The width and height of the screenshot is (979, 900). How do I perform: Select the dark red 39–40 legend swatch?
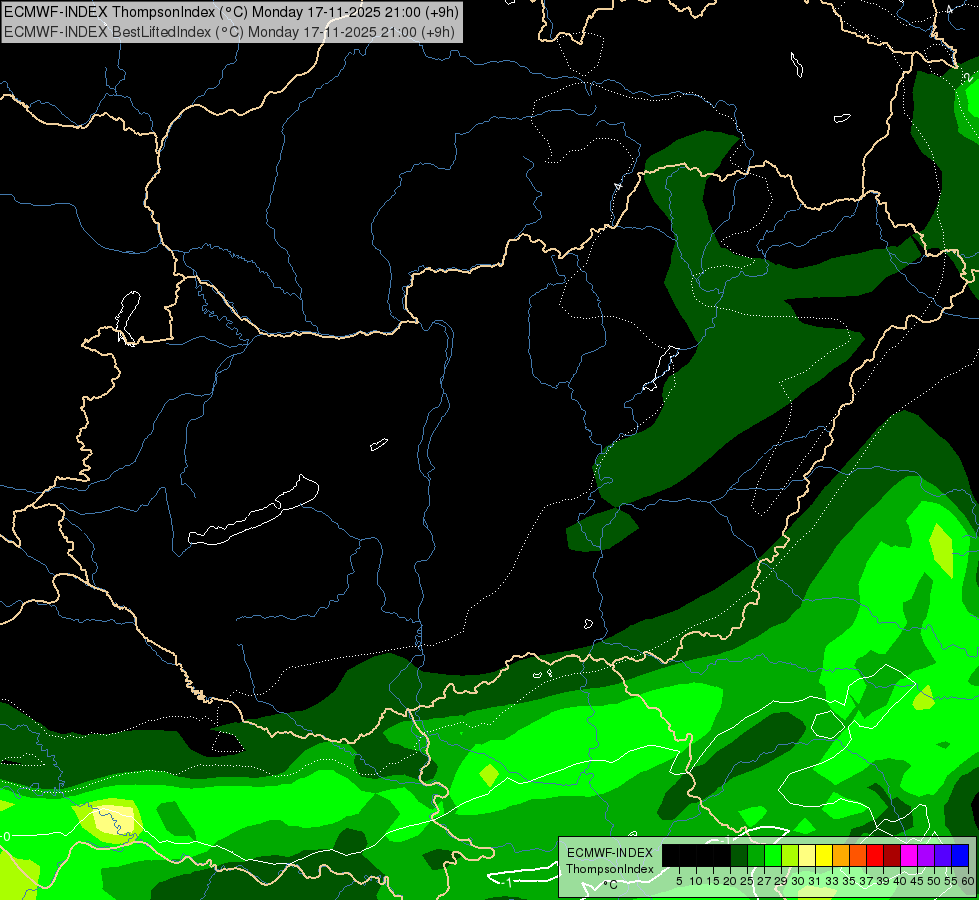pyautogui.click(x=892, y=856)
